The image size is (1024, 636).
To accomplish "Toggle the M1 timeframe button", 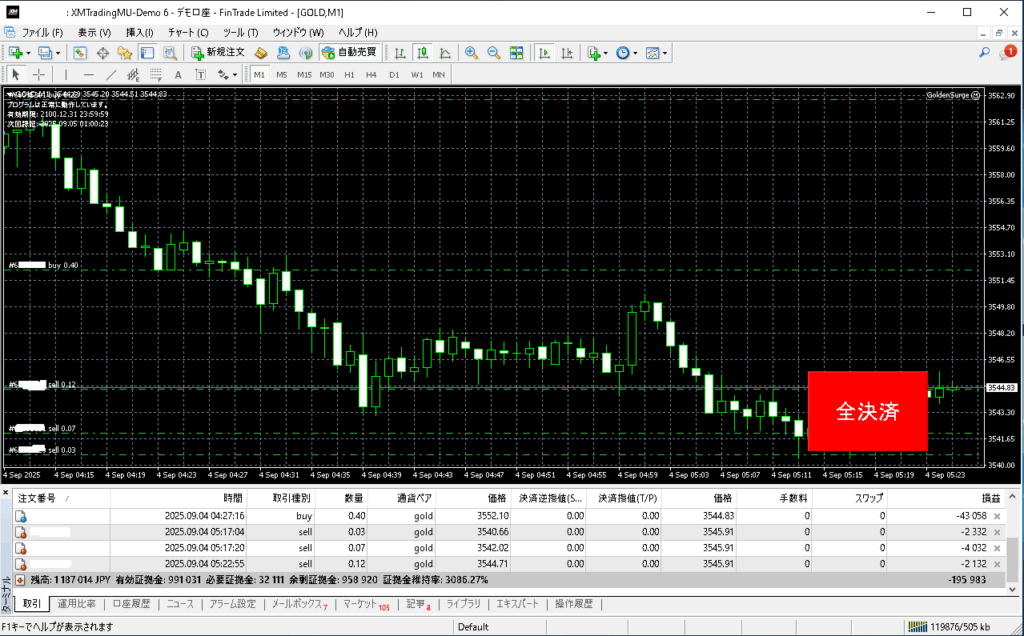I will point(259,74).
